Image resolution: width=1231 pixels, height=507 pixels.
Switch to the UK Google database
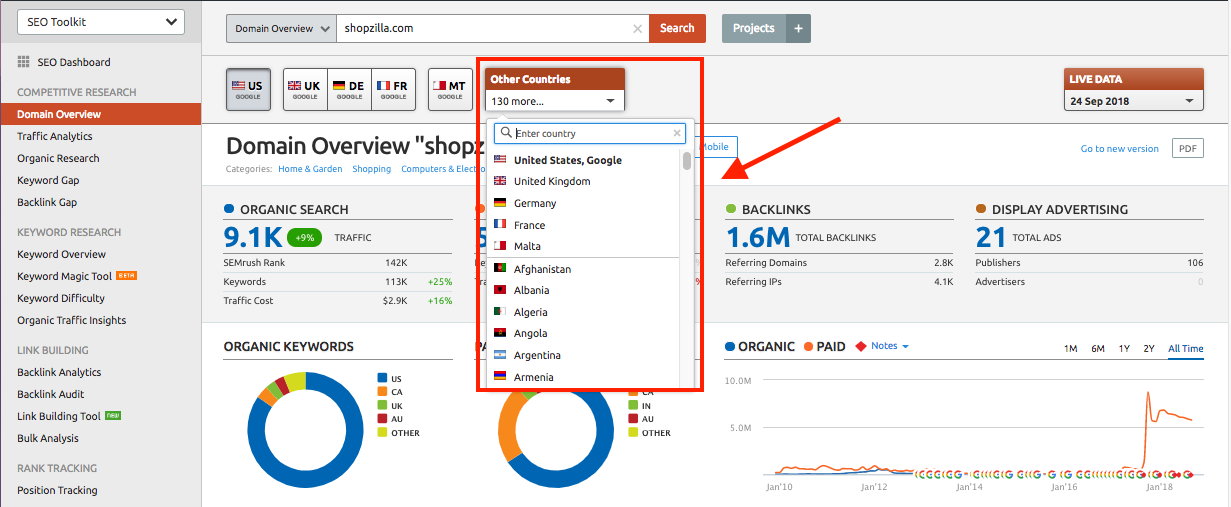coord(305,89)
